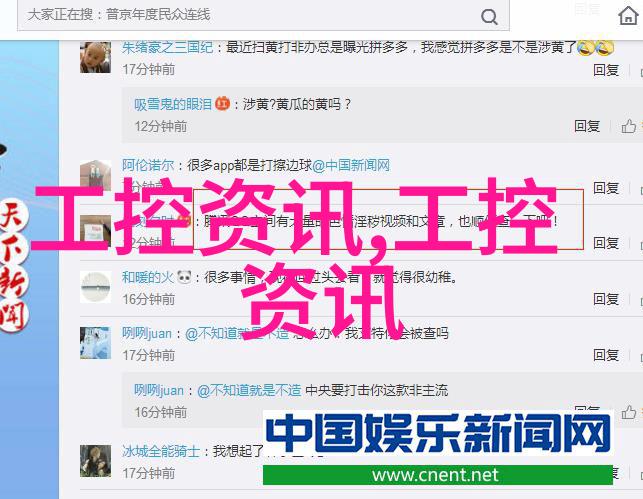
Task: Like the 咧咧juan nested reply
Action: click(x=628, y=412)
